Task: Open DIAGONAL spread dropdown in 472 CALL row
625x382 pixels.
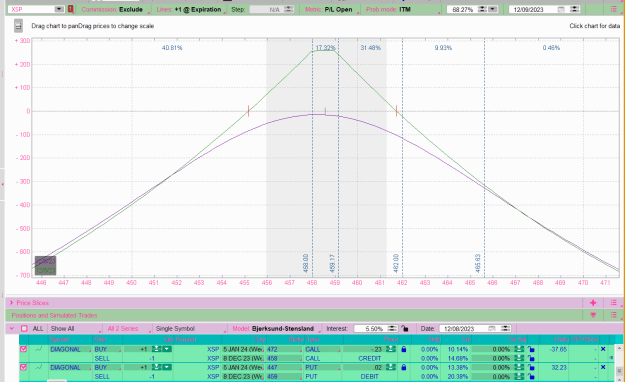Action: point(70,349)
